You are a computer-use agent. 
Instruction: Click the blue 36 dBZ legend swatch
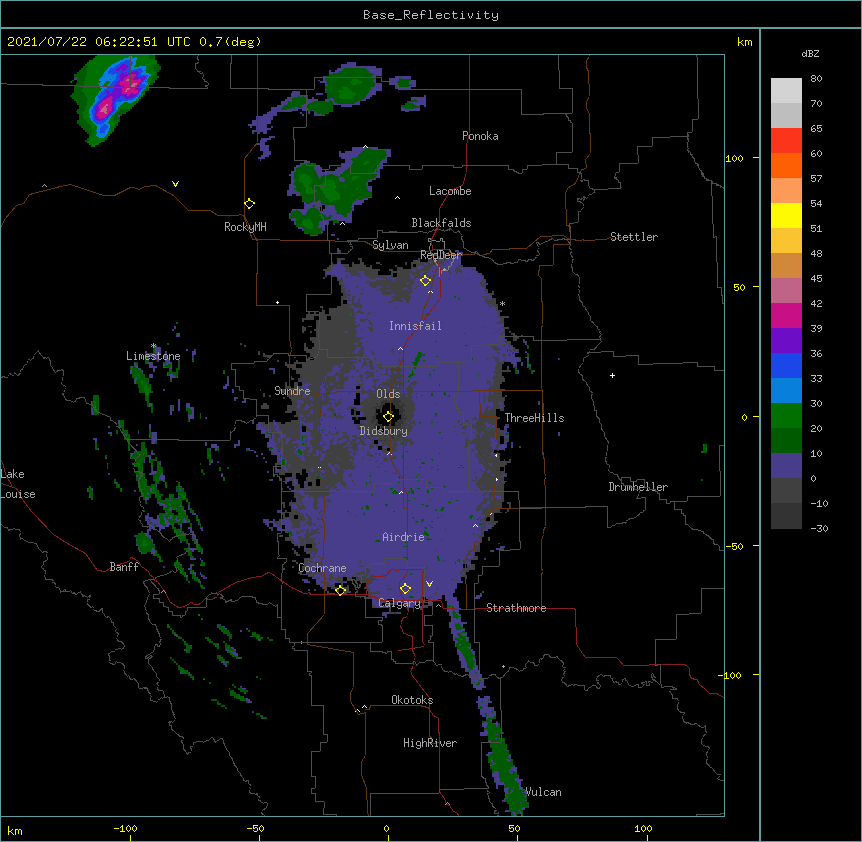[786, 365]
